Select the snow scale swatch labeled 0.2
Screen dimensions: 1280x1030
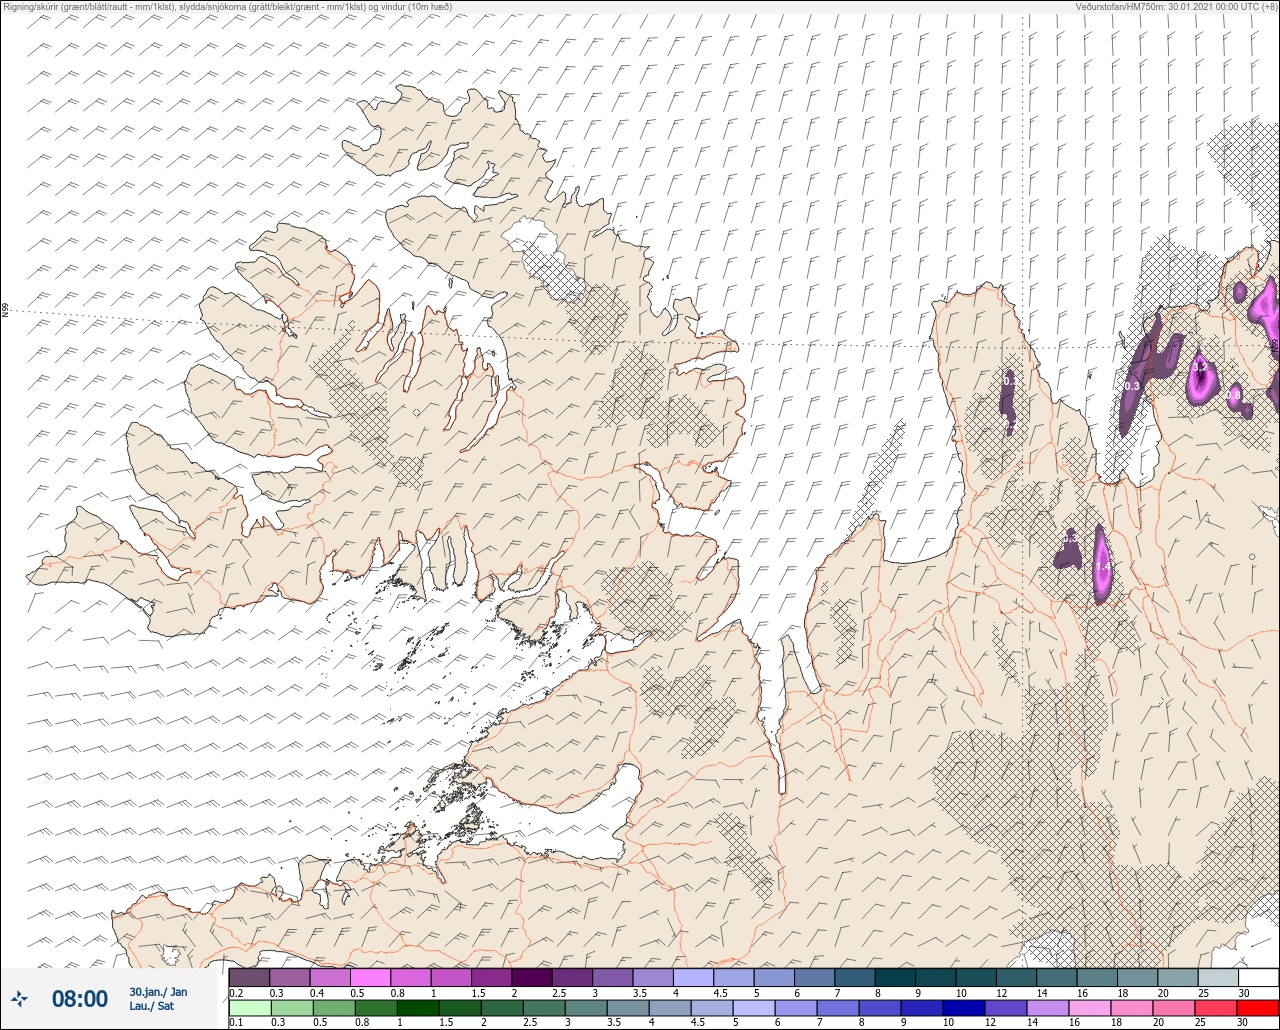pyautogui.click(x=249, y=977)
